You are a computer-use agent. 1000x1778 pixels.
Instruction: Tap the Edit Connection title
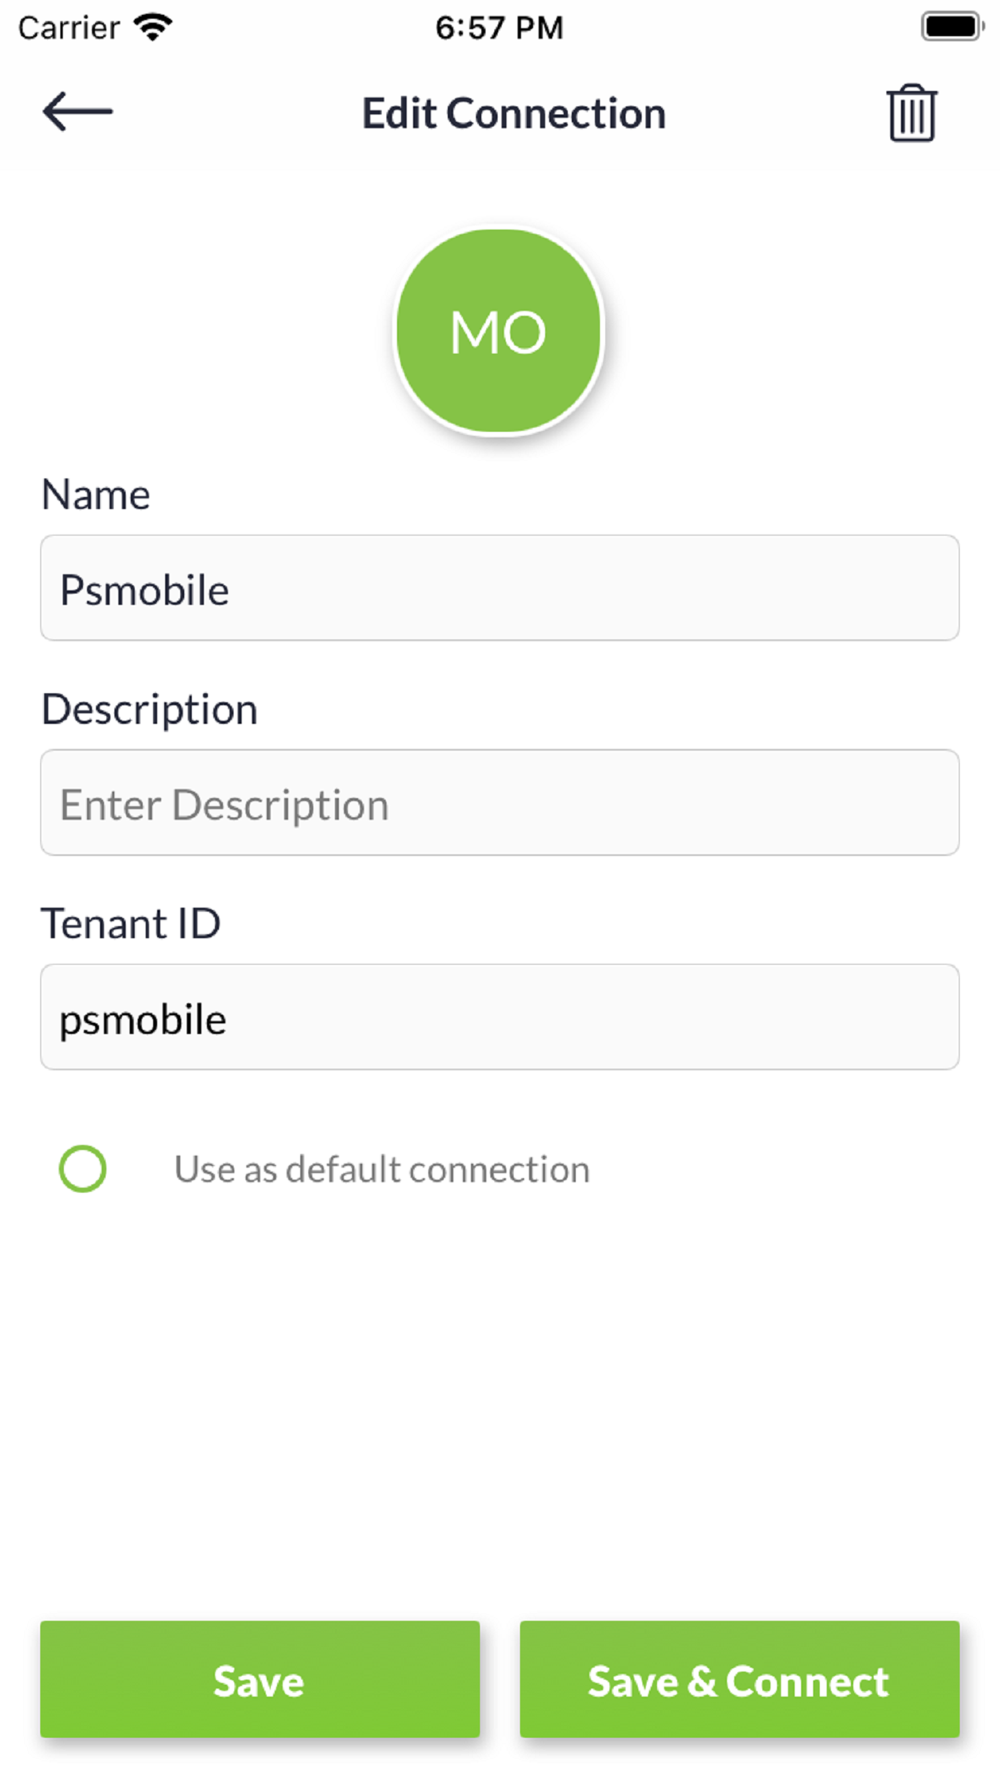click(x=514, y=114)
